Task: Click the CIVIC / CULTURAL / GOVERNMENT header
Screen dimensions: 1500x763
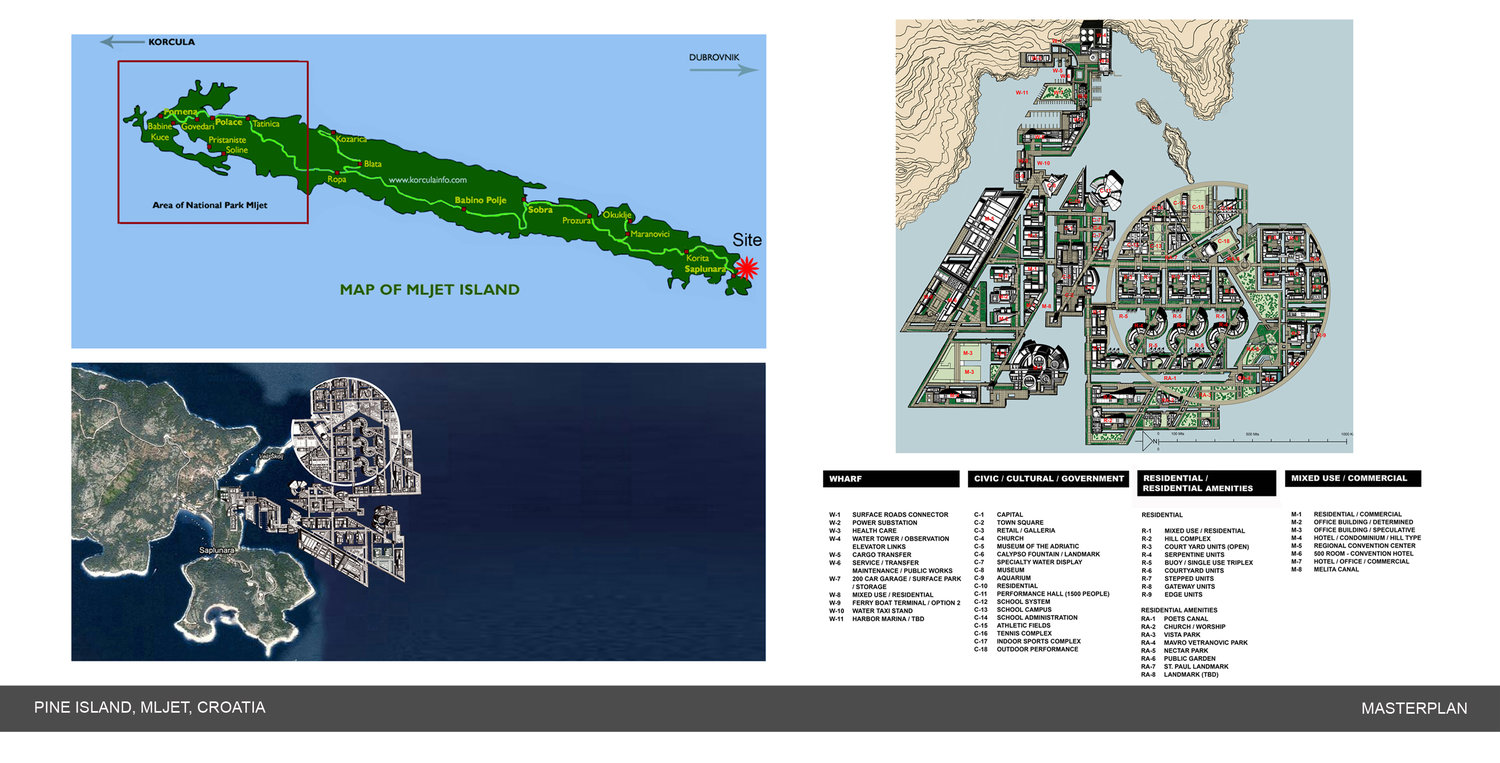Action: (1050, 479)
